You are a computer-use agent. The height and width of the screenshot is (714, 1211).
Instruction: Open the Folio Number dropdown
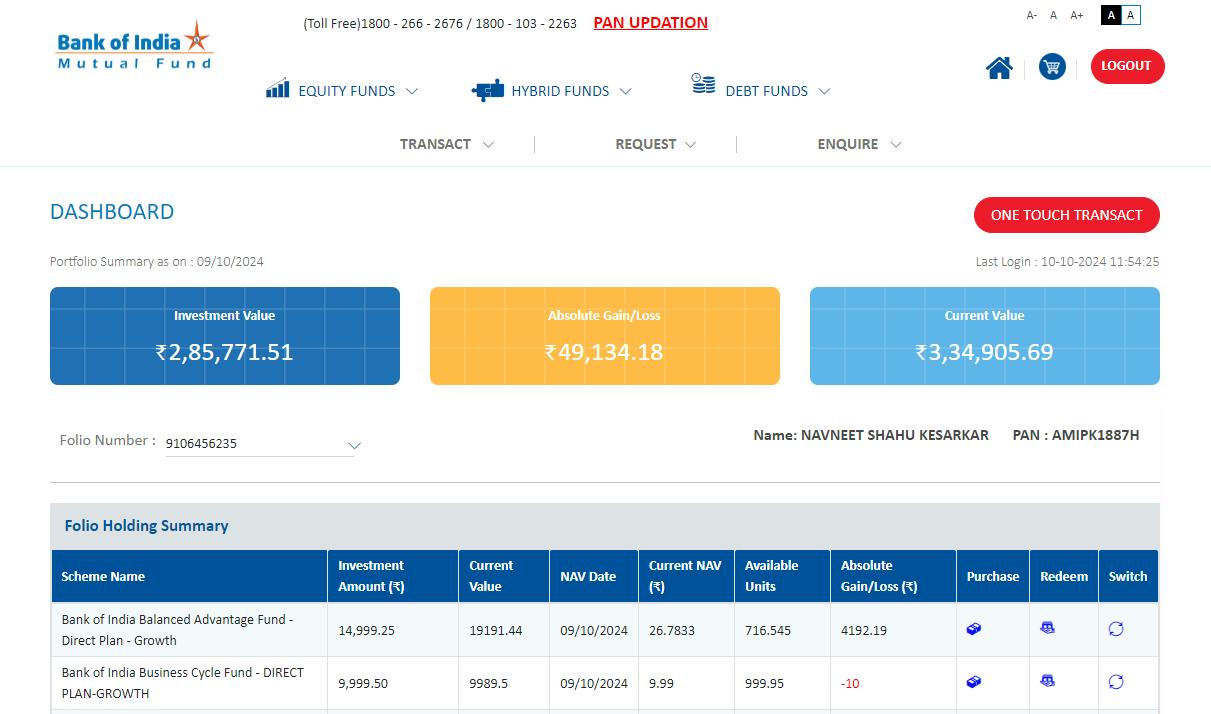(x=260, y=443)
